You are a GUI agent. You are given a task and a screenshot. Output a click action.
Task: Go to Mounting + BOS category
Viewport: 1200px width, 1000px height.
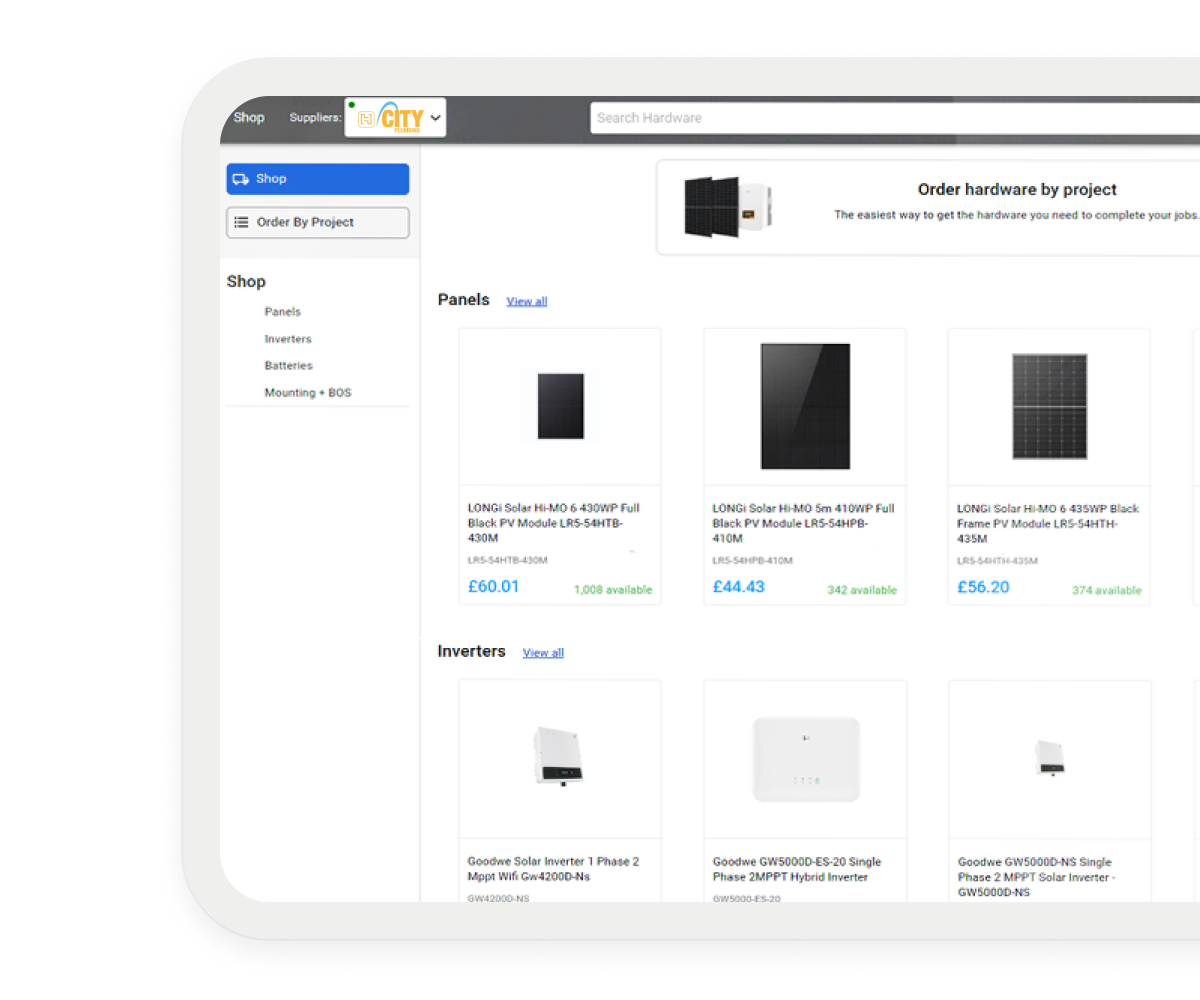click(308, 393)
